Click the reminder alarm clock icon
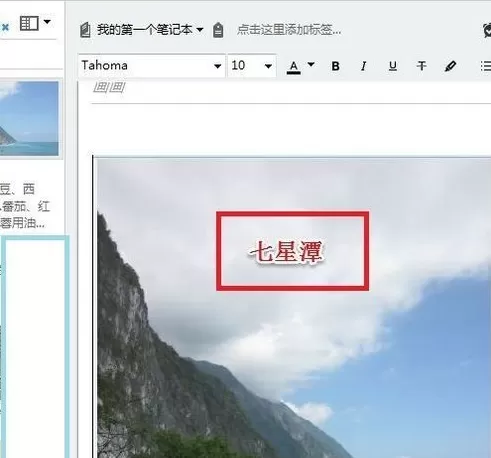491x458 pixels. pos(487,30)
